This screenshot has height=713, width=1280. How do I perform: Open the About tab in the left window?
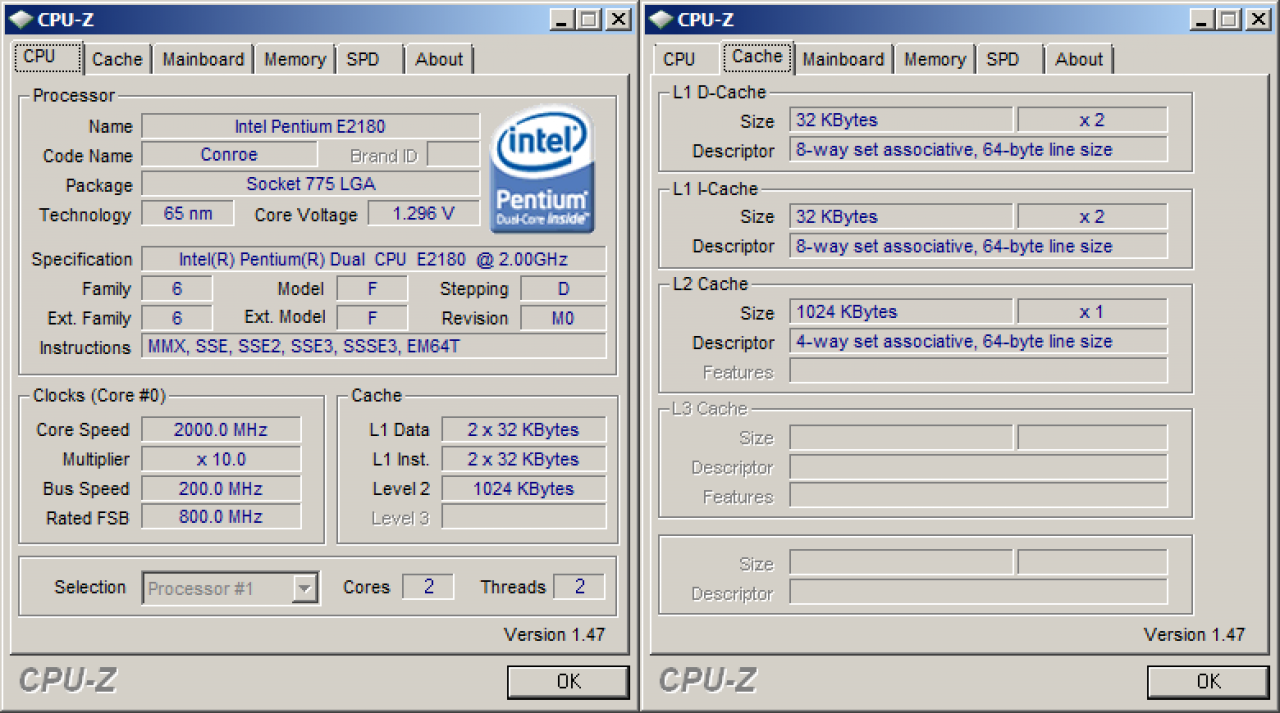(x=439, y=59)
